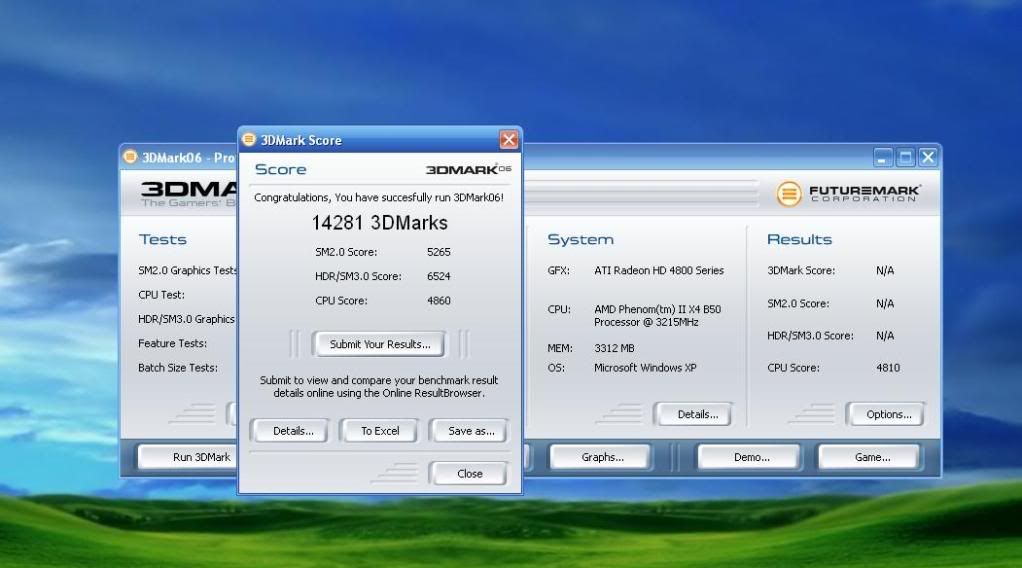1022x568 pixels.
Task: Click Submit Your Results button
Action: pyautogui.click(x=379, y=344)
